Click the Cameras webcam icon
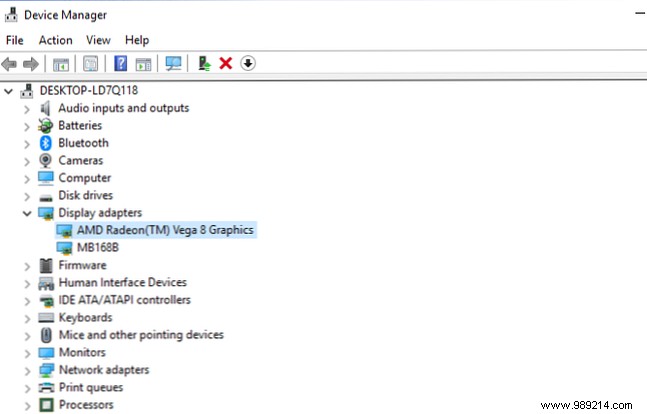 (x=45, y=161)
